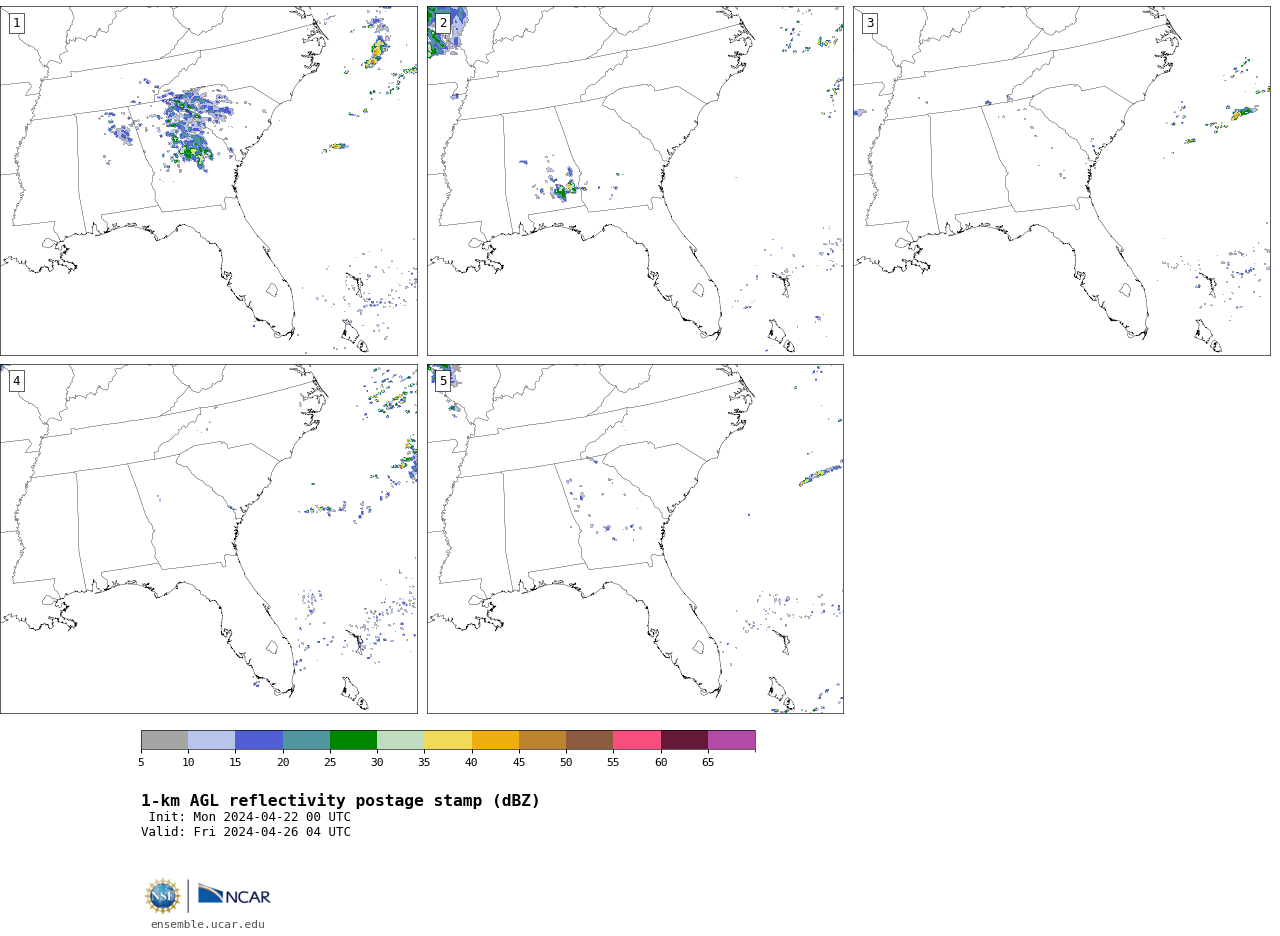
Task: Click the purple 65+ dBZ swatch
Action: (732, 740)
